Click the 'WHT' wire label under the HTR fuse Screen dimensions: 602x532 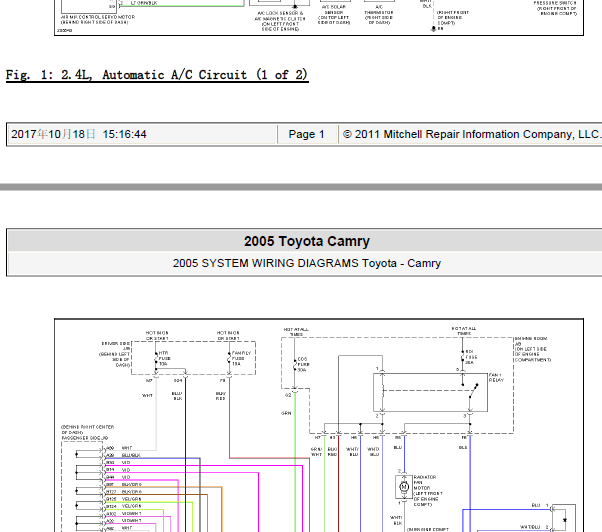click(x=147, y=395)
